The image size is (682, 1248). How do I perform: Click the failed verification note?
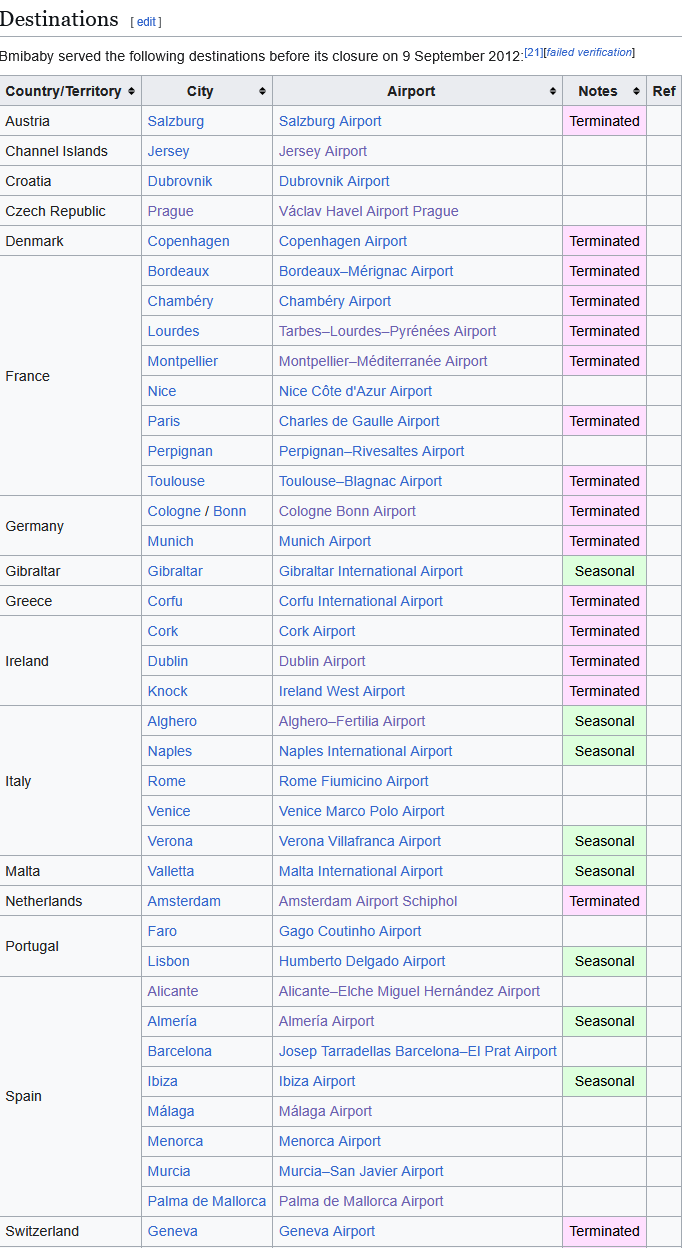[x=589, y=52]
